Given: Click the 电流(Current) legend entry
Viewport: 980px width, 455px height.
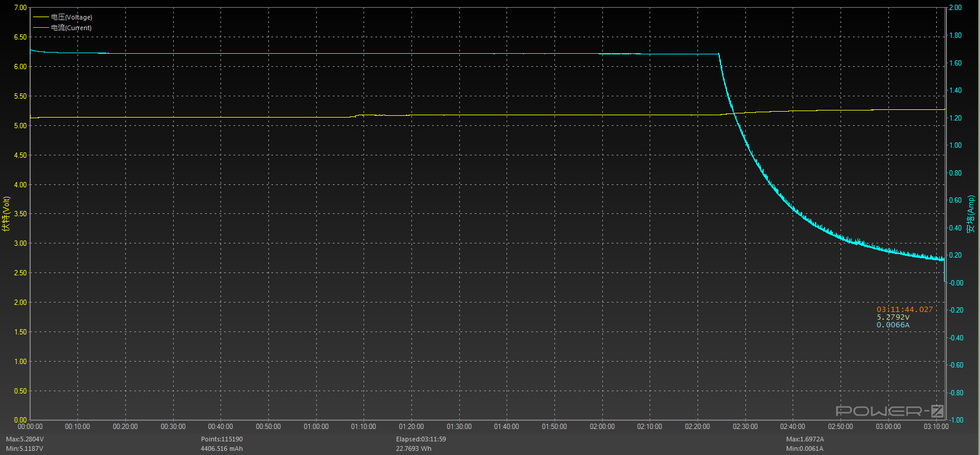Looking at the screenshot, I should click(71, 28).
